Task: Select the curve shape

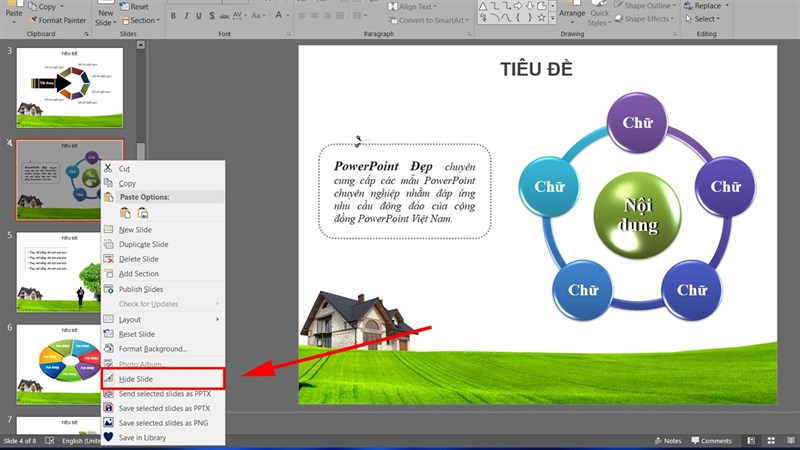Action: pyautogui.click(x=506, y=18)
